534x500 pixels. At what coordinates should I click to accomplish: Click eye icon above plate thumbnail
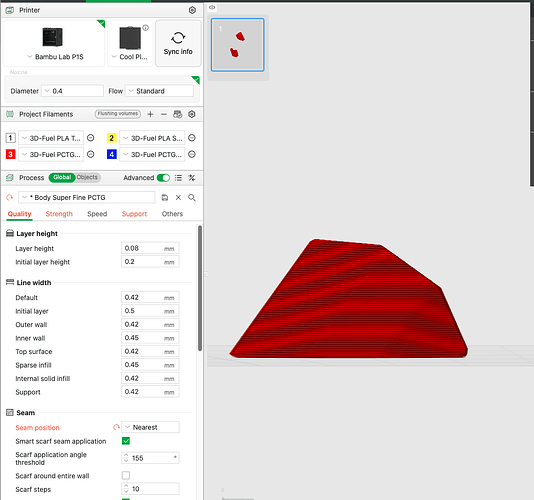tap(212, 7)
